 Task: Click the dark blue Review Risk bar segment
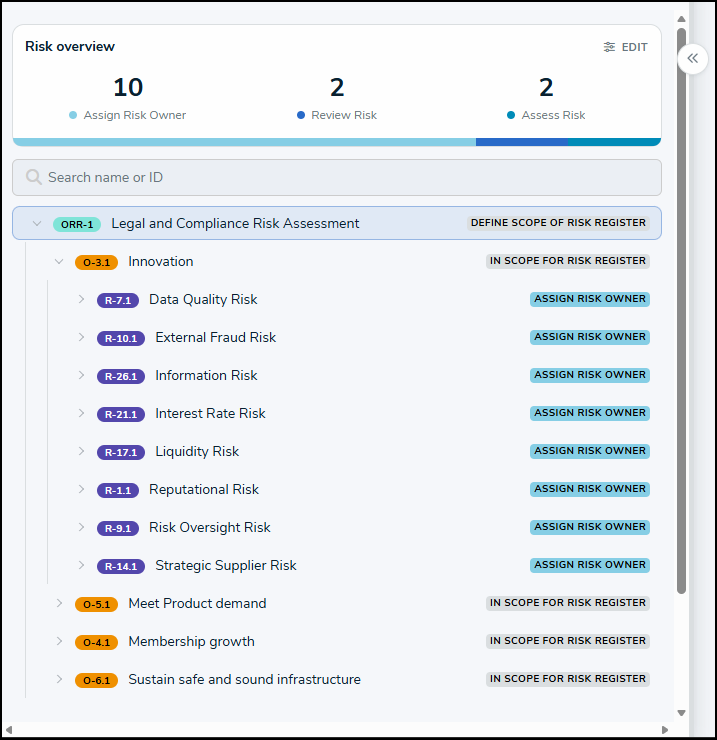522,142
